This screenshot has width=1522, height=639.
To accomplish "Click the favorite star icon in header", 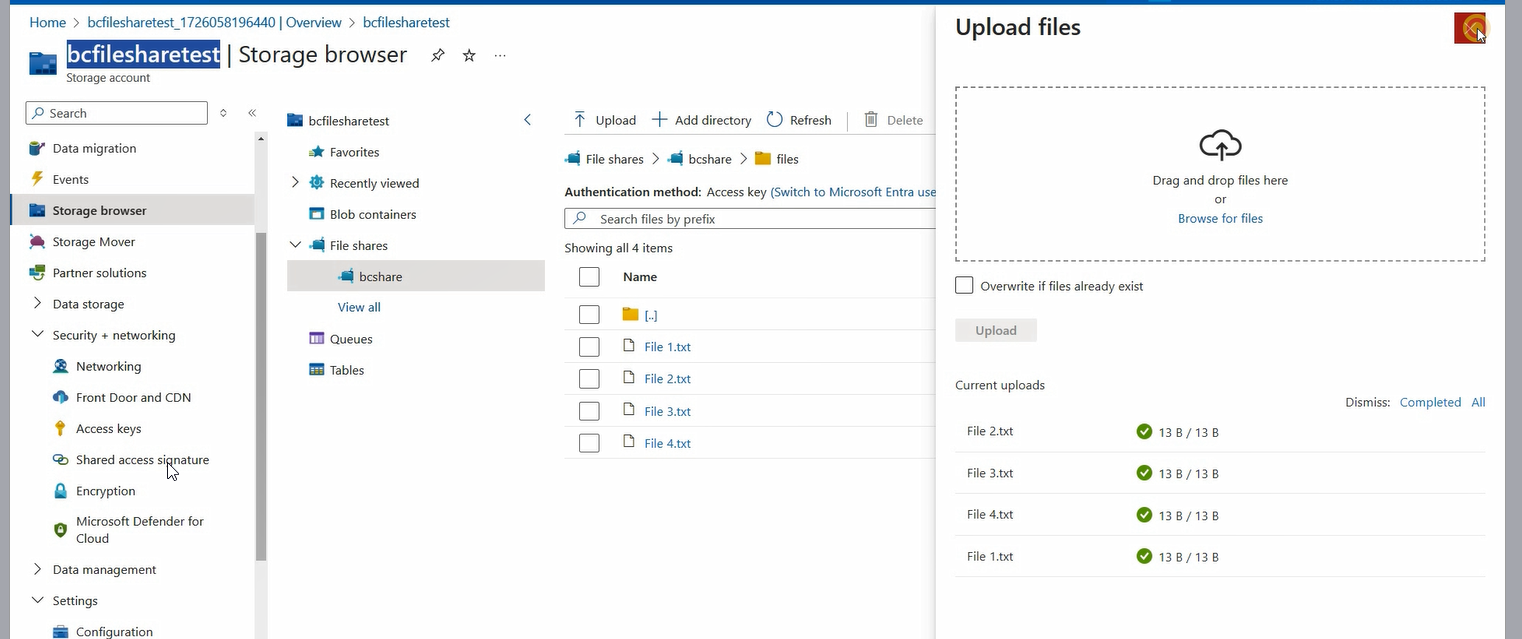I will click(469, 56).
